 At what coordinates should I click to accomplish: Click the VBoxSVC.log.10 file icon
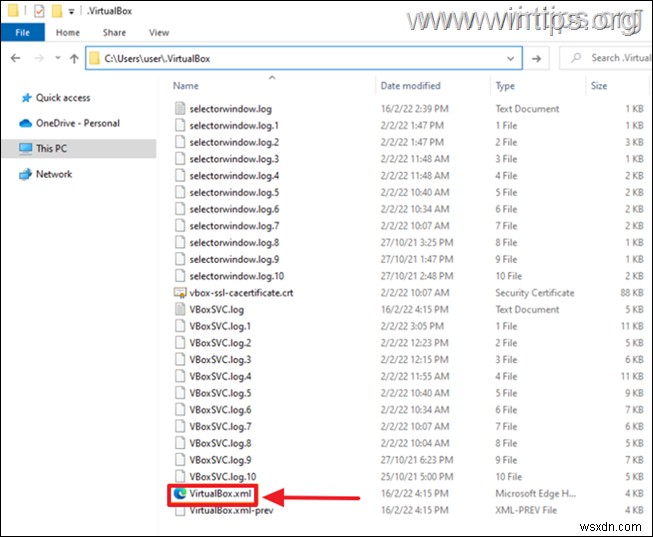tap(180, 477)
